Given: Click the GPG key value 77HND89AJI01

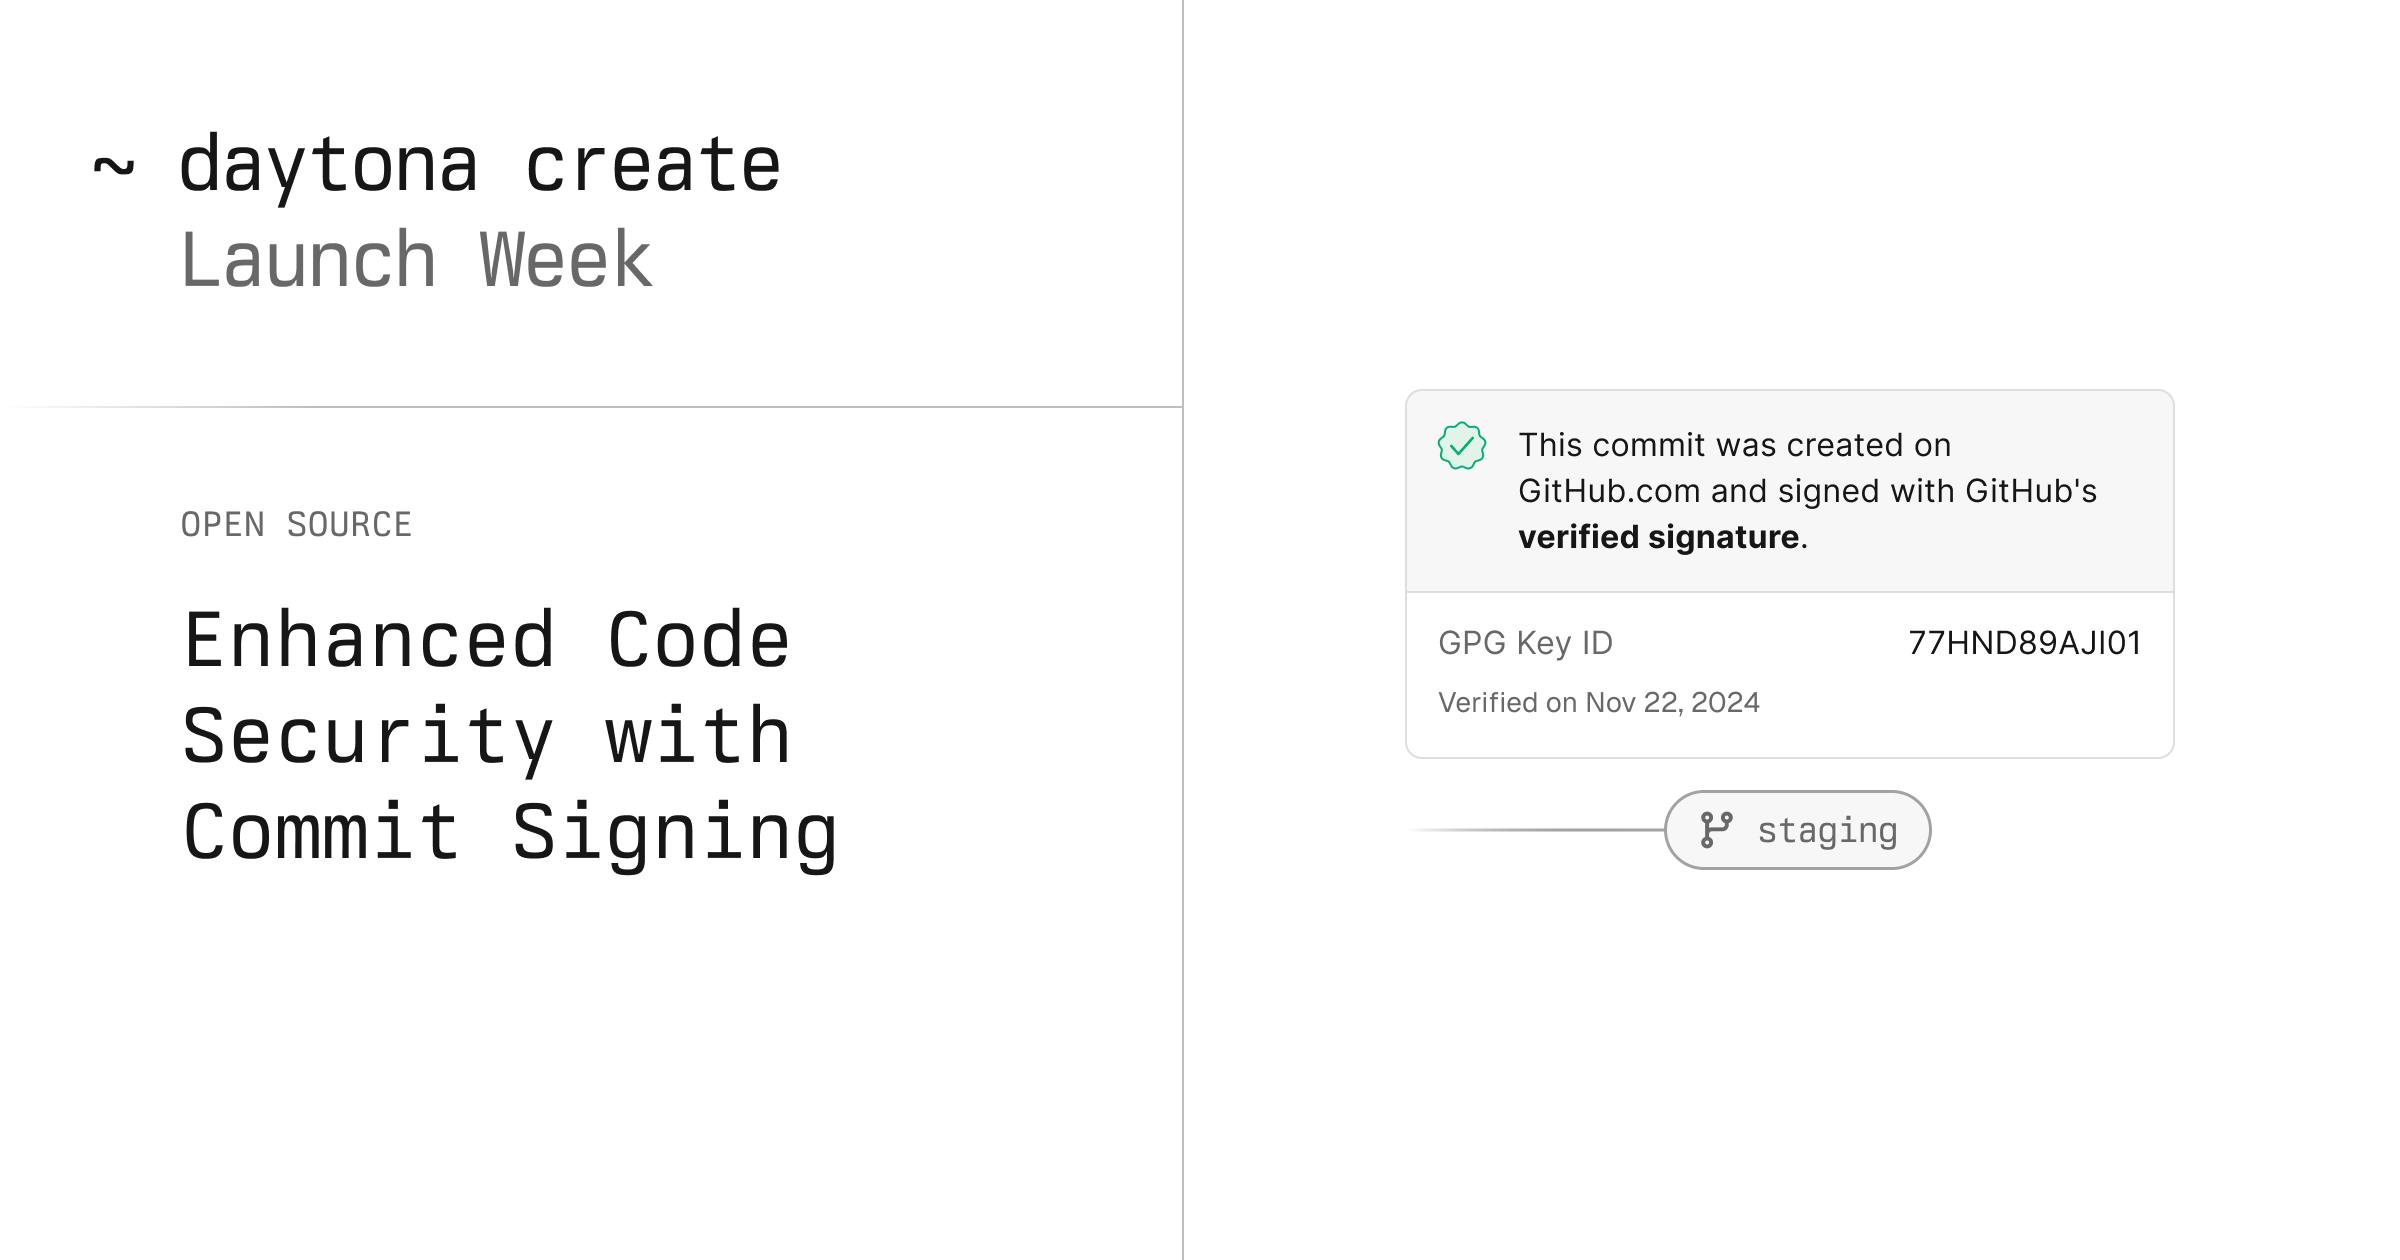Looking at the screenshot, I should tap(2024, 643).
